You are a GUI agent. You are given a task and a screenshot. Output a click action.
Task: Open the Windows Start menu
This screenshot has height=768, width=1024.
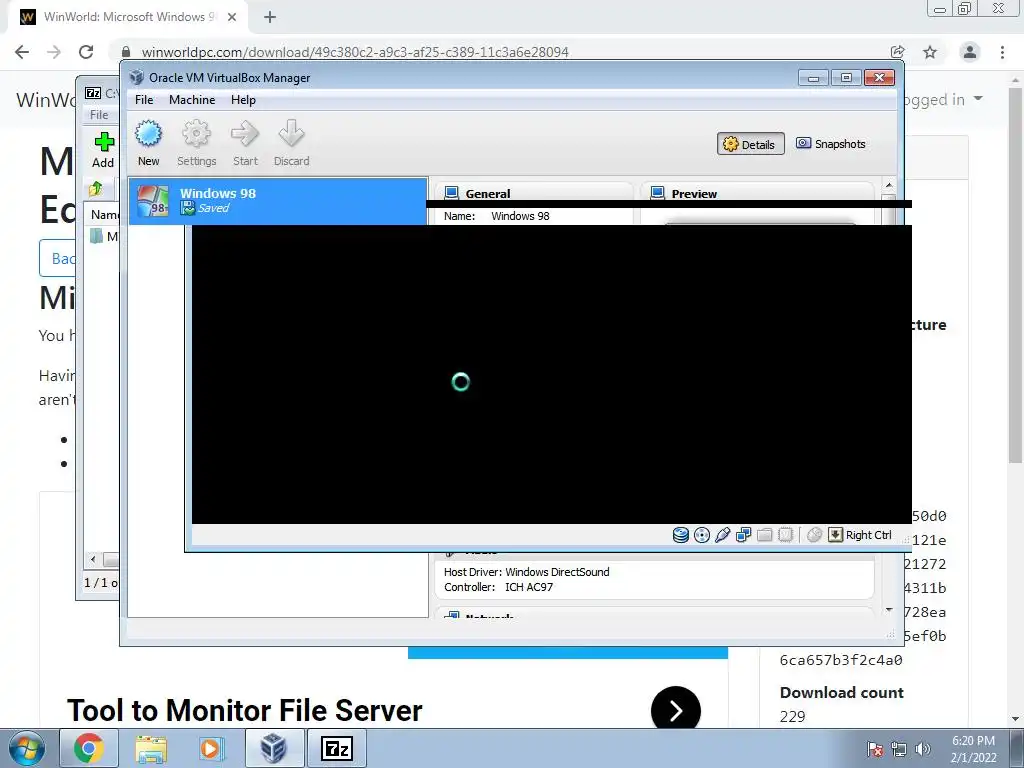(26, 748)
